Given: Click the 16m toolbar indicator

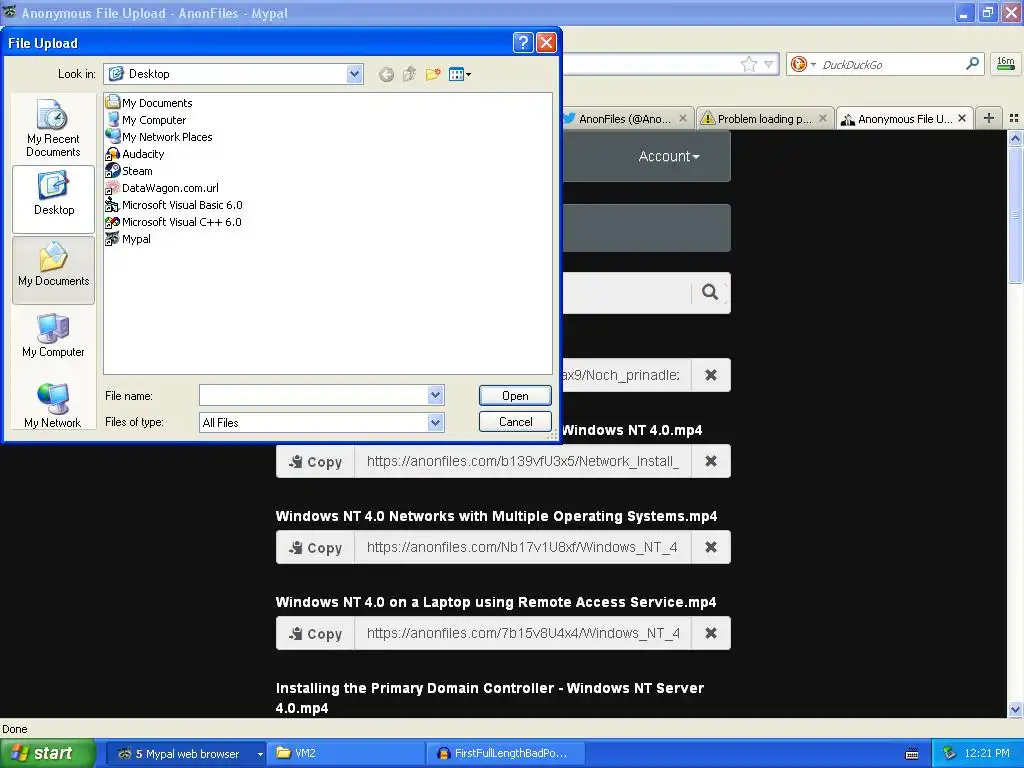Looking at the screenshot, I should pos(1006,63).
